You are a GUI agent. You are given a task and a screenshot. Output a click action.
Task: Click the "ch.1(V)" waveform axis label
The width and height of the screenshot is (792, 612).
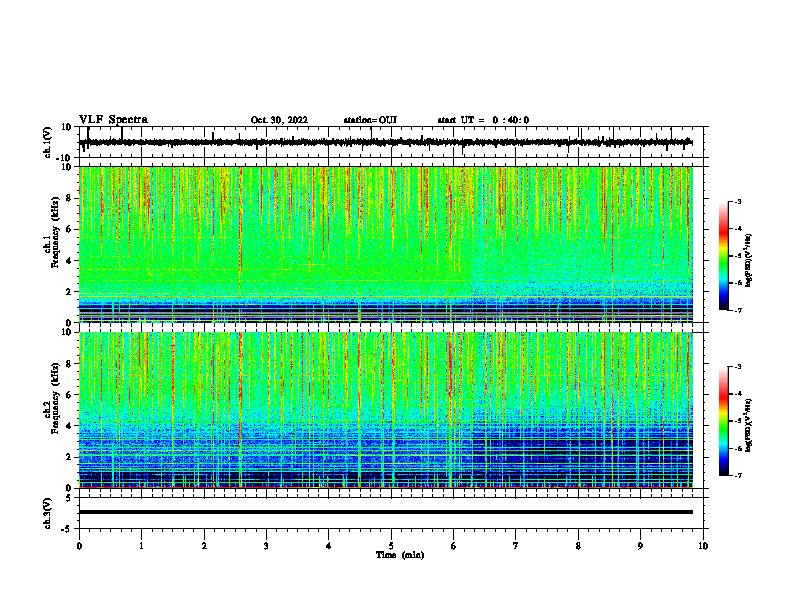47,142
